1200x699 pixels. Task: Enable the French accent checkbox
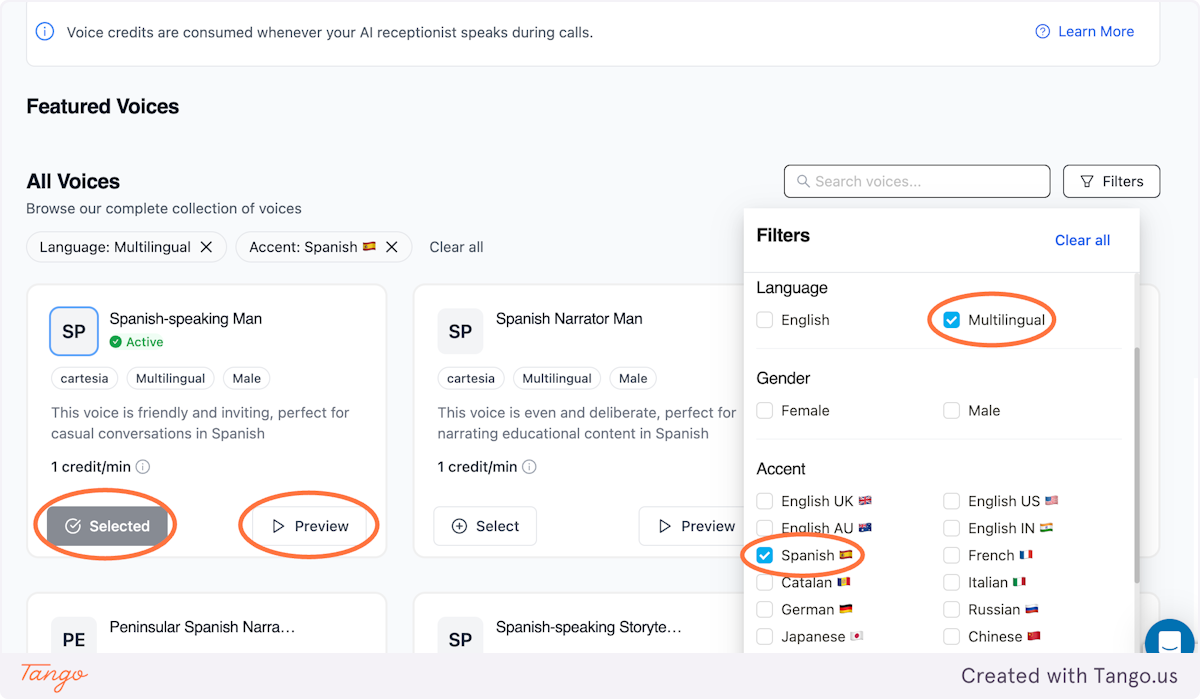tap(950, 555)
